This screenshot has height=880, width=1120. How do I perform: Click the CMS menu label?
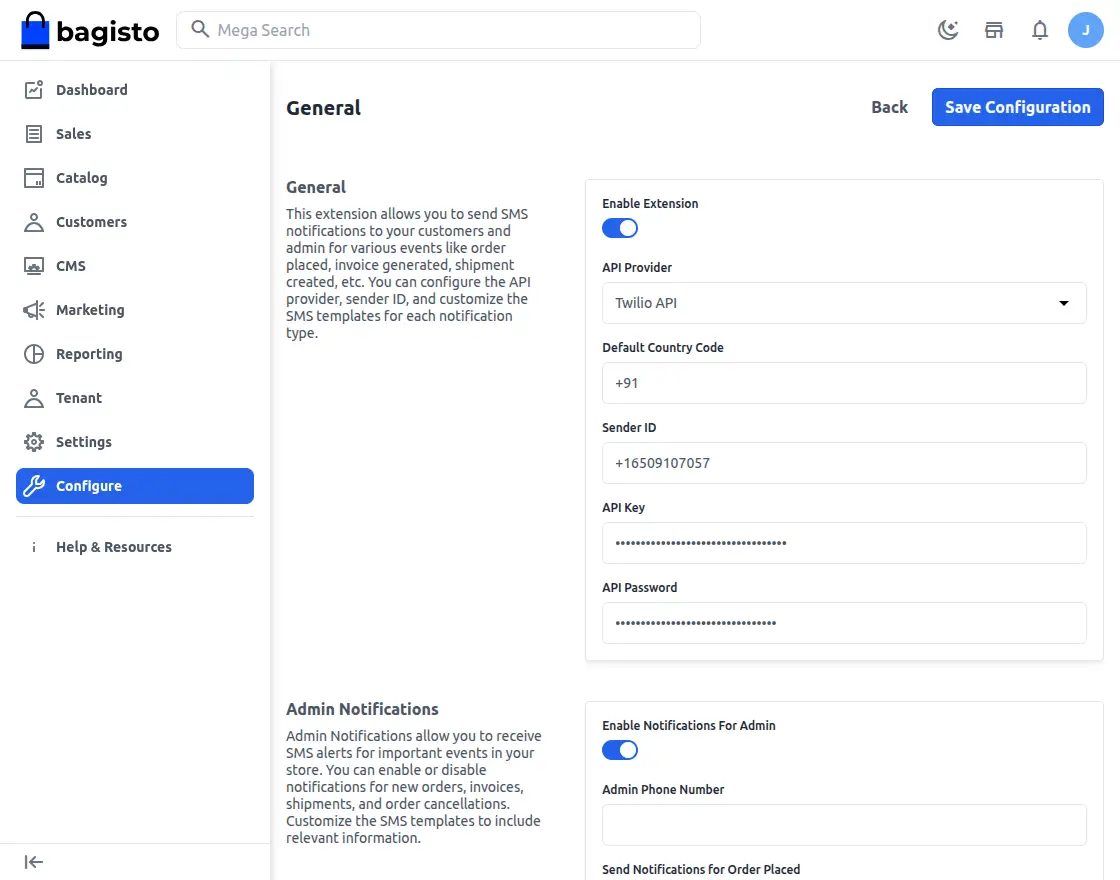click(71, 266)
